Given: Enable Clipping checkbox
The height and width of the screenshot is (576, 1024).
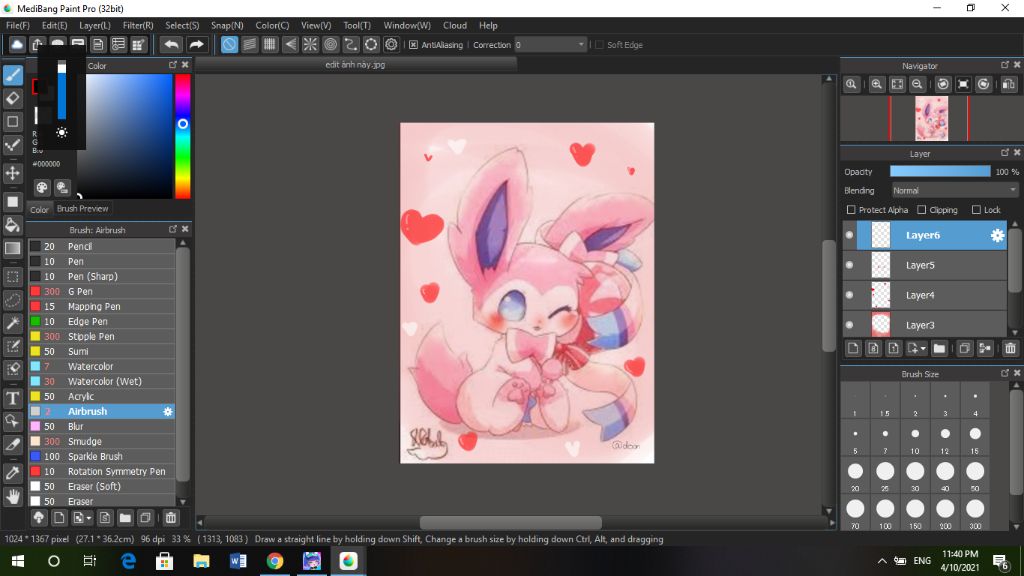Looking at the screenshot, I should pos(921,210).
